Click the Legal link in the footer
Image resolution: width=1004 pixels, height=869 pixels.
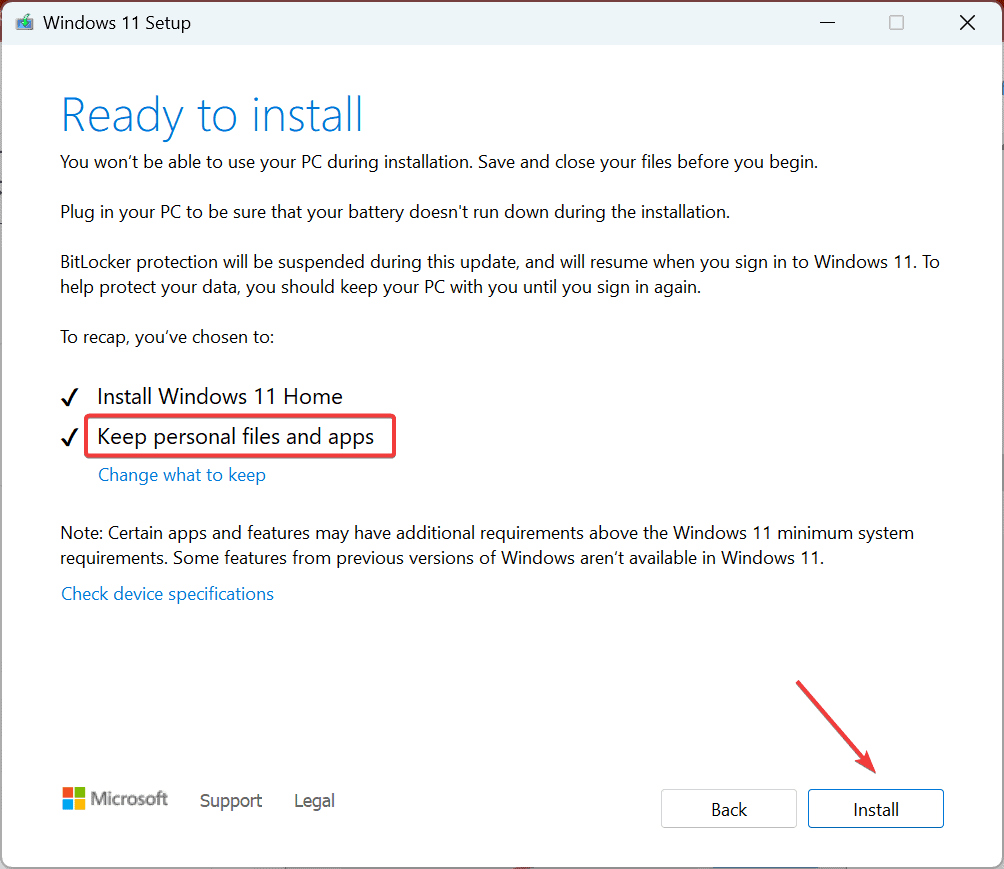314,800
